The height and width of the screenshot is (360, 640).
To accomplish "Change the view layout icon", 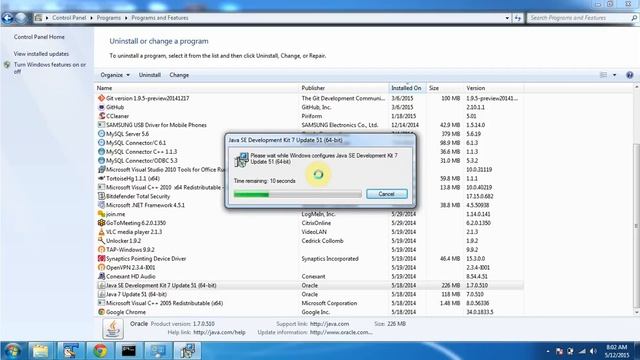I will click(603, 75).
